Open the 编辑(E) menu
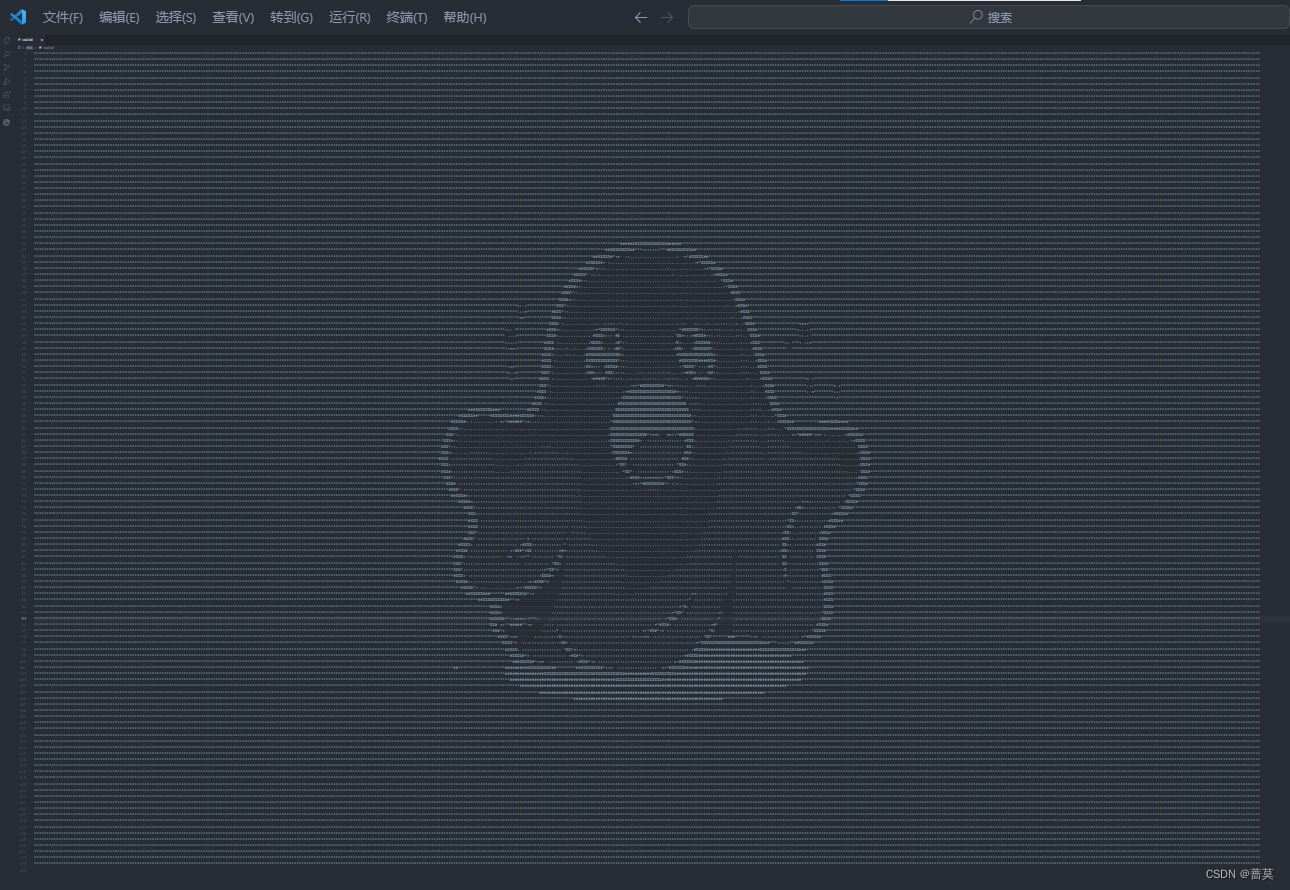 pos(119,17)
